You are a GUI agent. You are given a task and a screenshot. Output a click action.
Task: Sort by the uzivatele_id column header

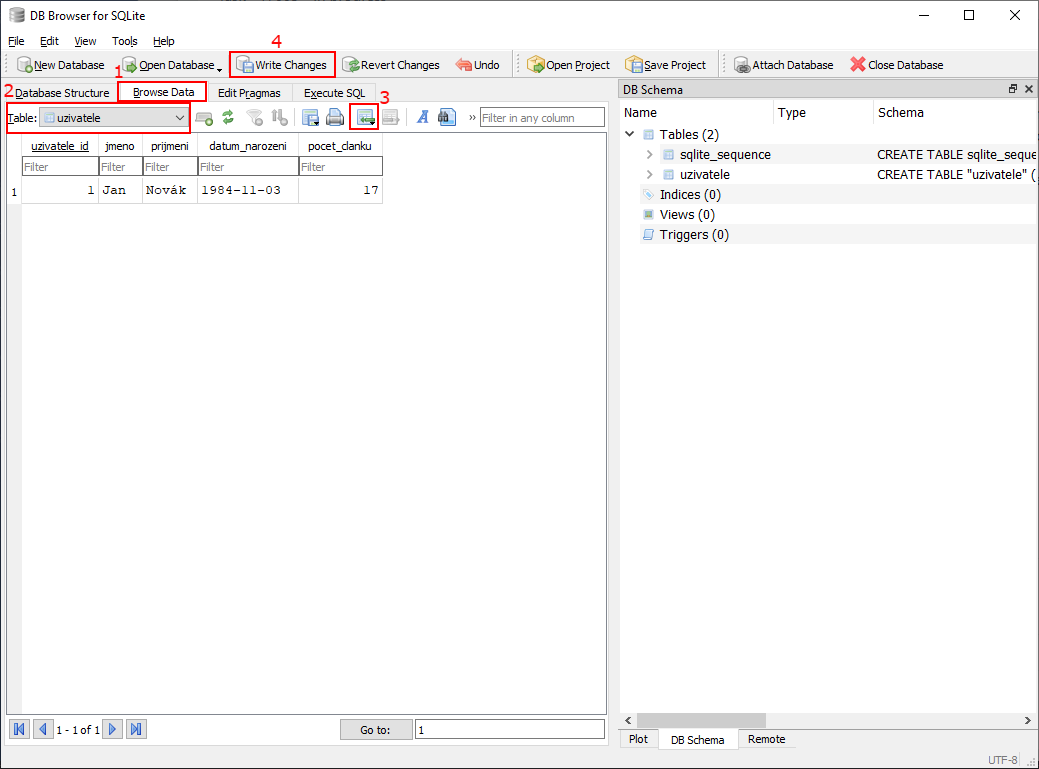tap(60, 146)
